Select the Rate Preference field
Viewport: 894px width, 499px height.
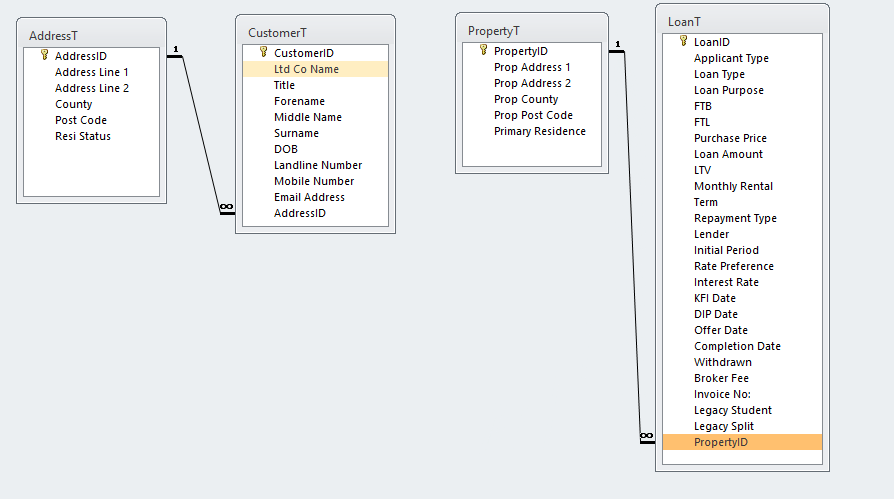point(742,265)
